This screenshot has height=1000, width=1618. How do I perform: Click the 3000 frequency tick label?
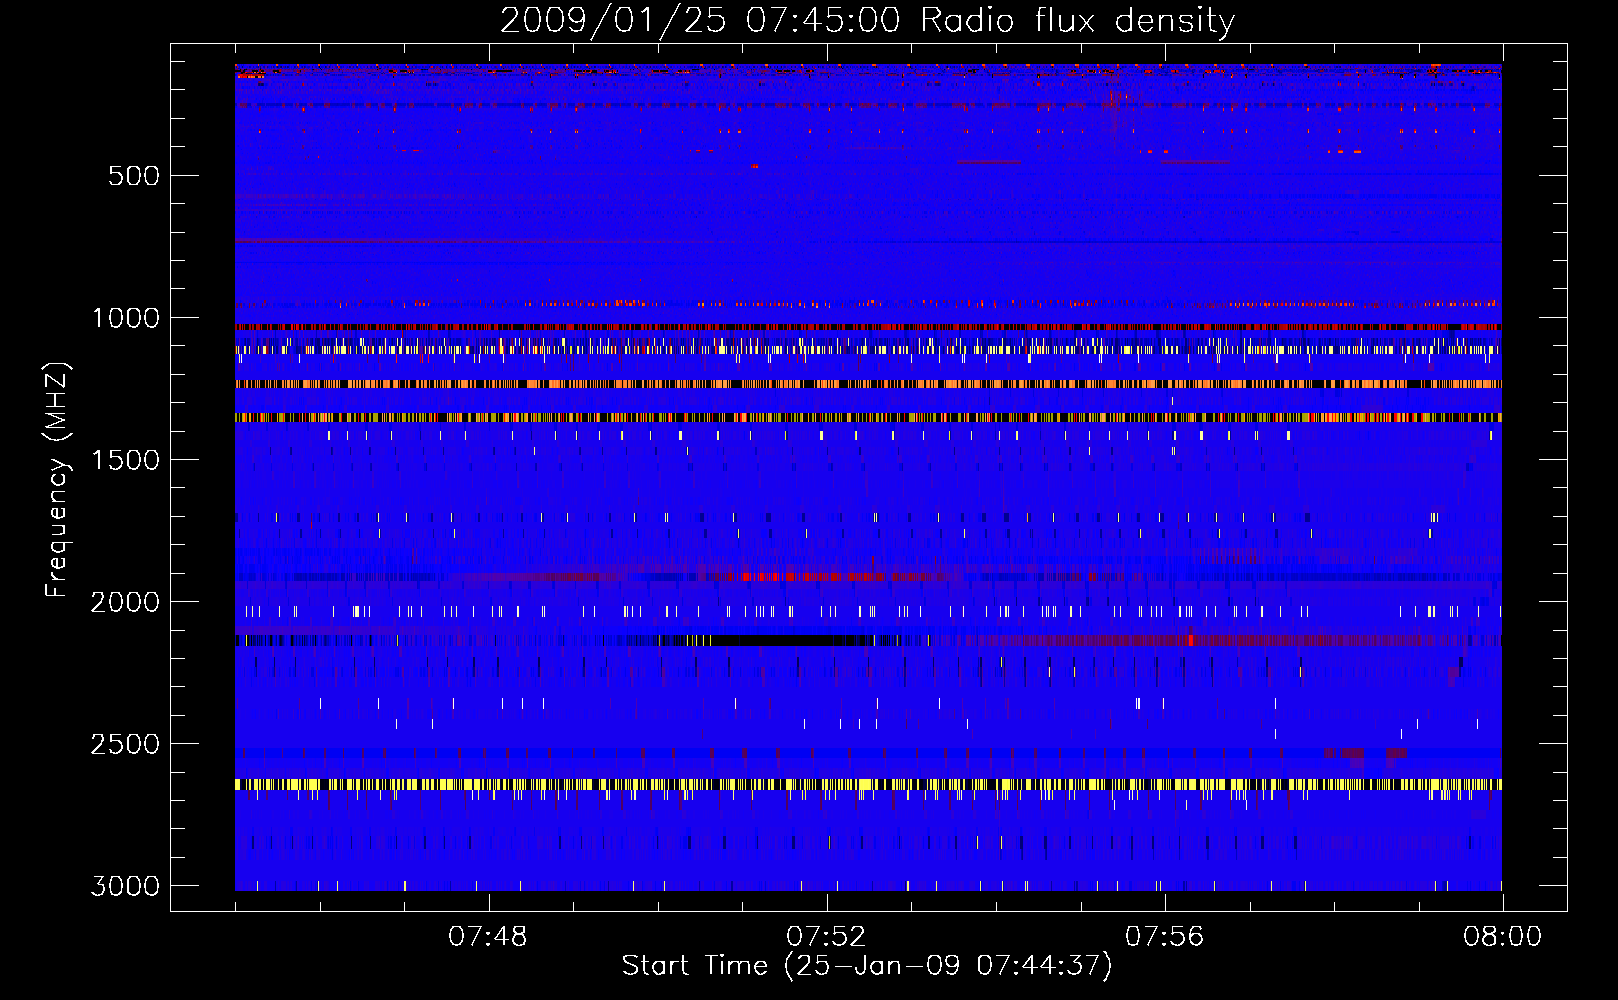pos(126,886)
